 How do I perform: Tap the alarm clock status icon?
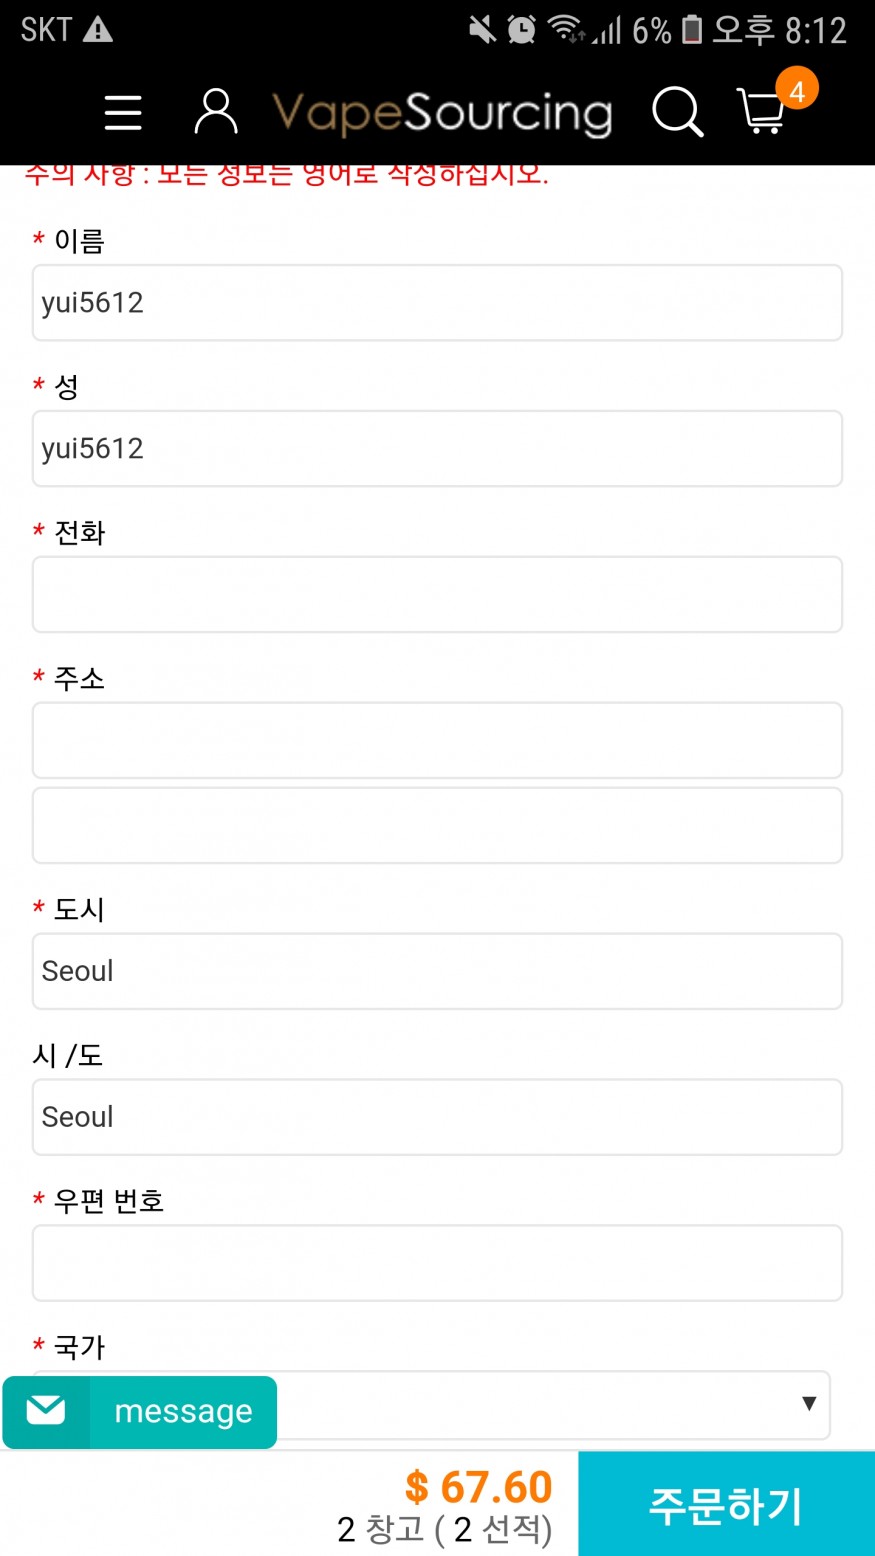coord(521,30)
